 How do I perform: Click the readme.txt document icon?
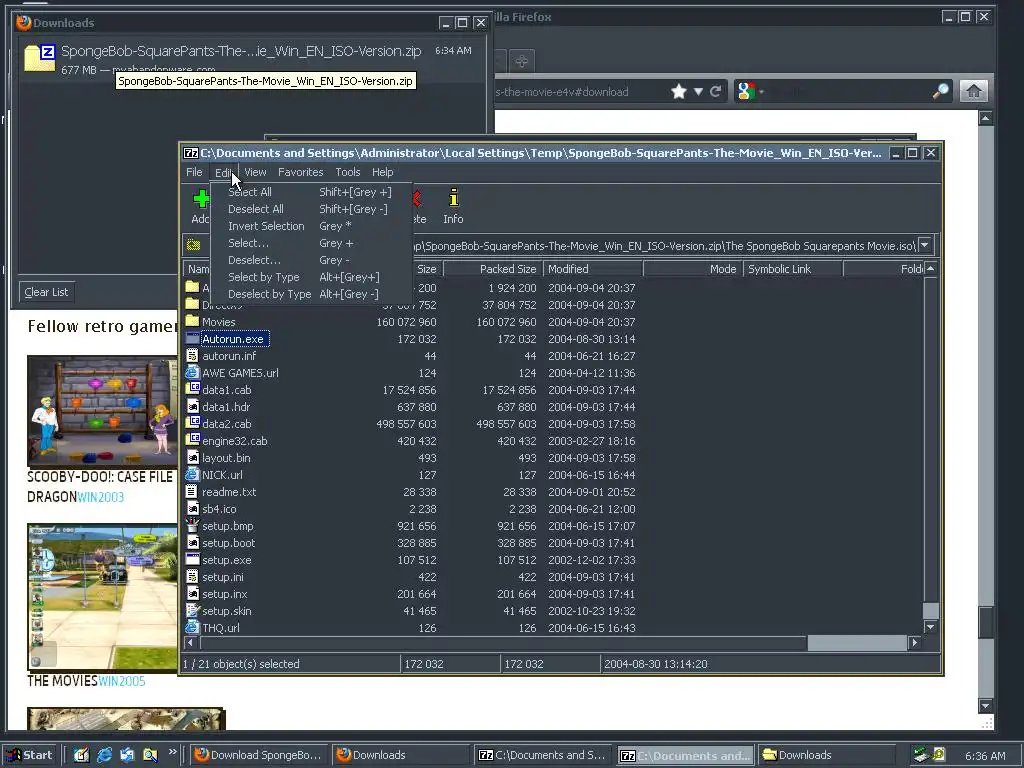192,491
